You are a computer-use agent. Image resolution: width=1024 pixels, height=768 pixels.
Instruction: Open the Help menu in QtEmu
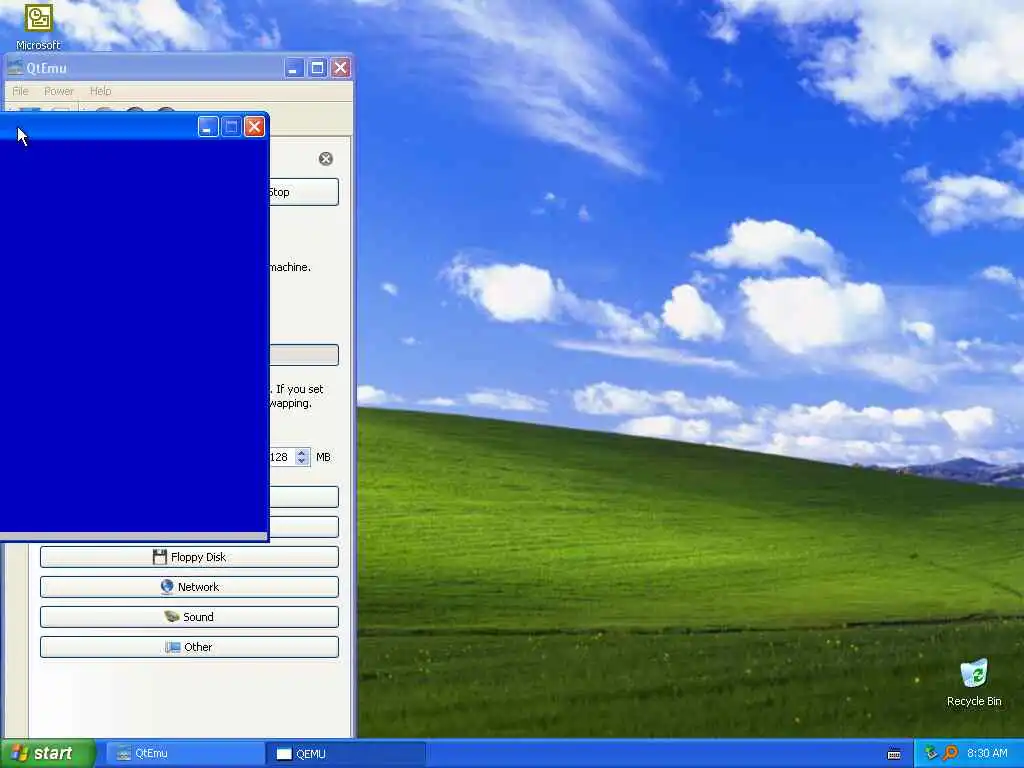(100, 91)
